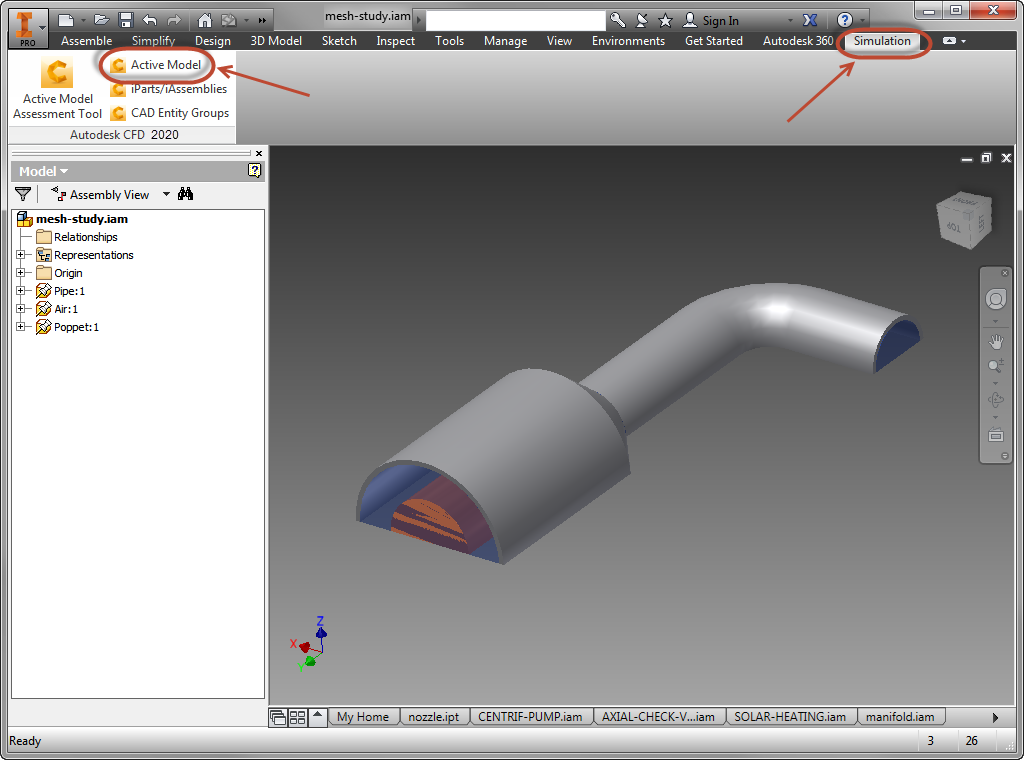
Task: Switch to the 3D Model ribbon tab
Action: tap(276, 40)
